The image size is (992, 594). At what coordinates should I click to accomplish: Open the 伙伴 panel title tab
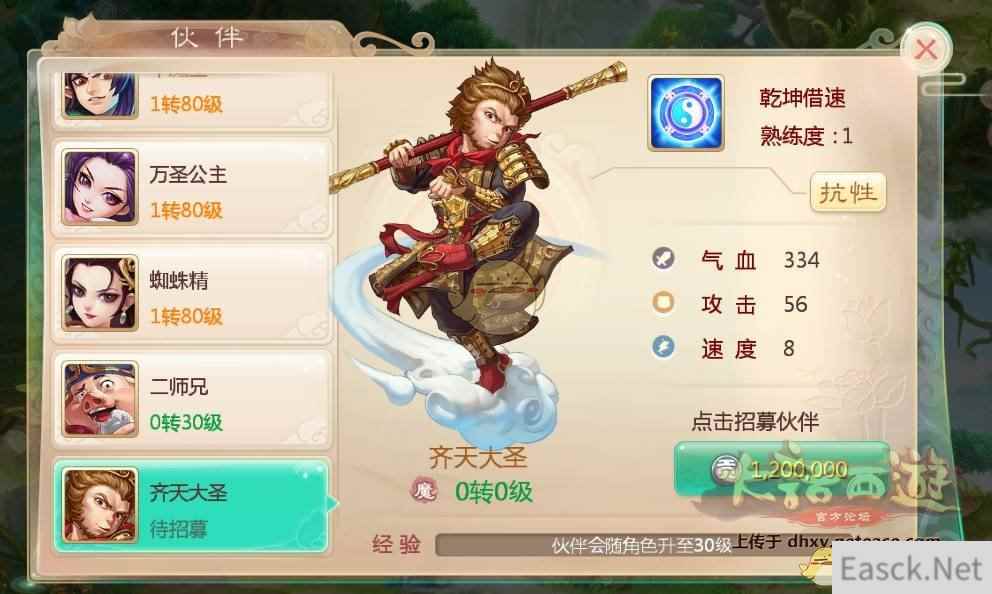pos(207,38)
